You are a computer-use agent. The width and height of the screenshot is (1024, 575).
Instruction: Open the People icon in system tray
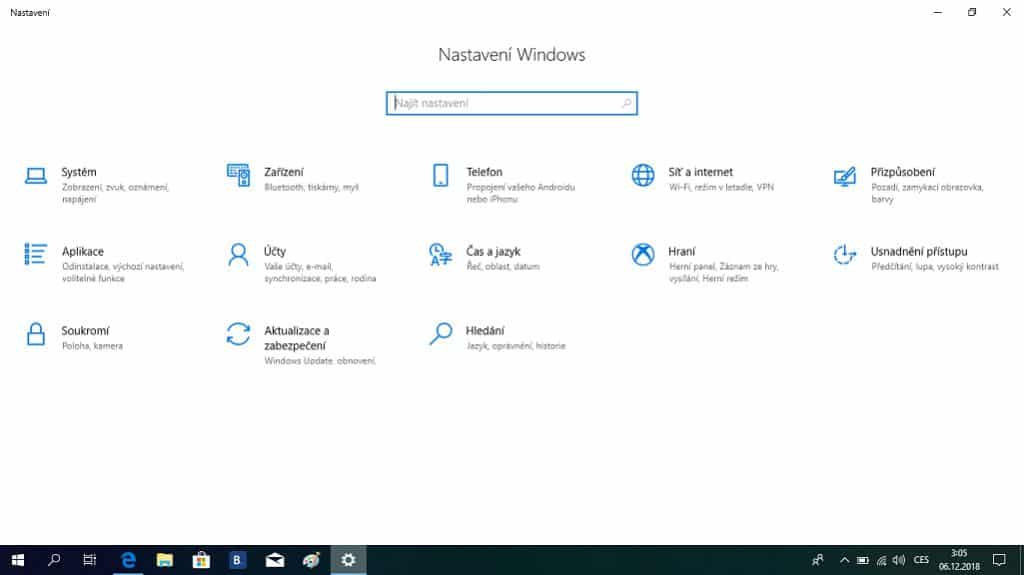tap(818, 560)
